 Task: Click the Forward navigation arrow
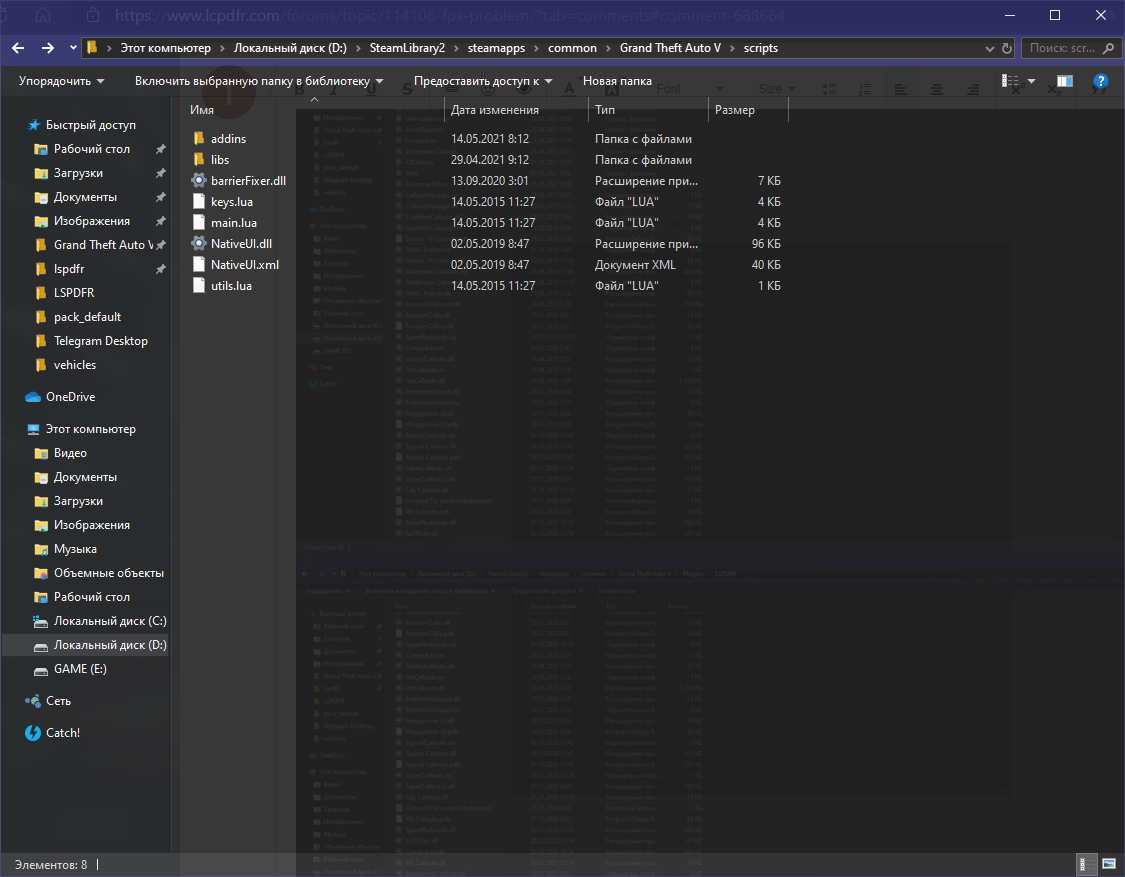48,48
